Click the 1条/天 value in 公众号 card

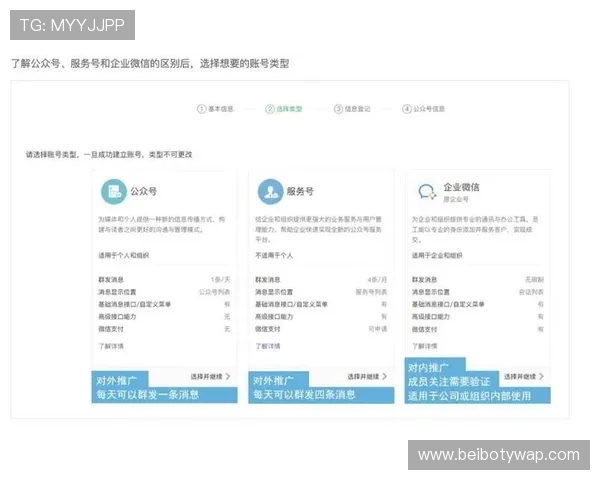[x=220, y=280]
